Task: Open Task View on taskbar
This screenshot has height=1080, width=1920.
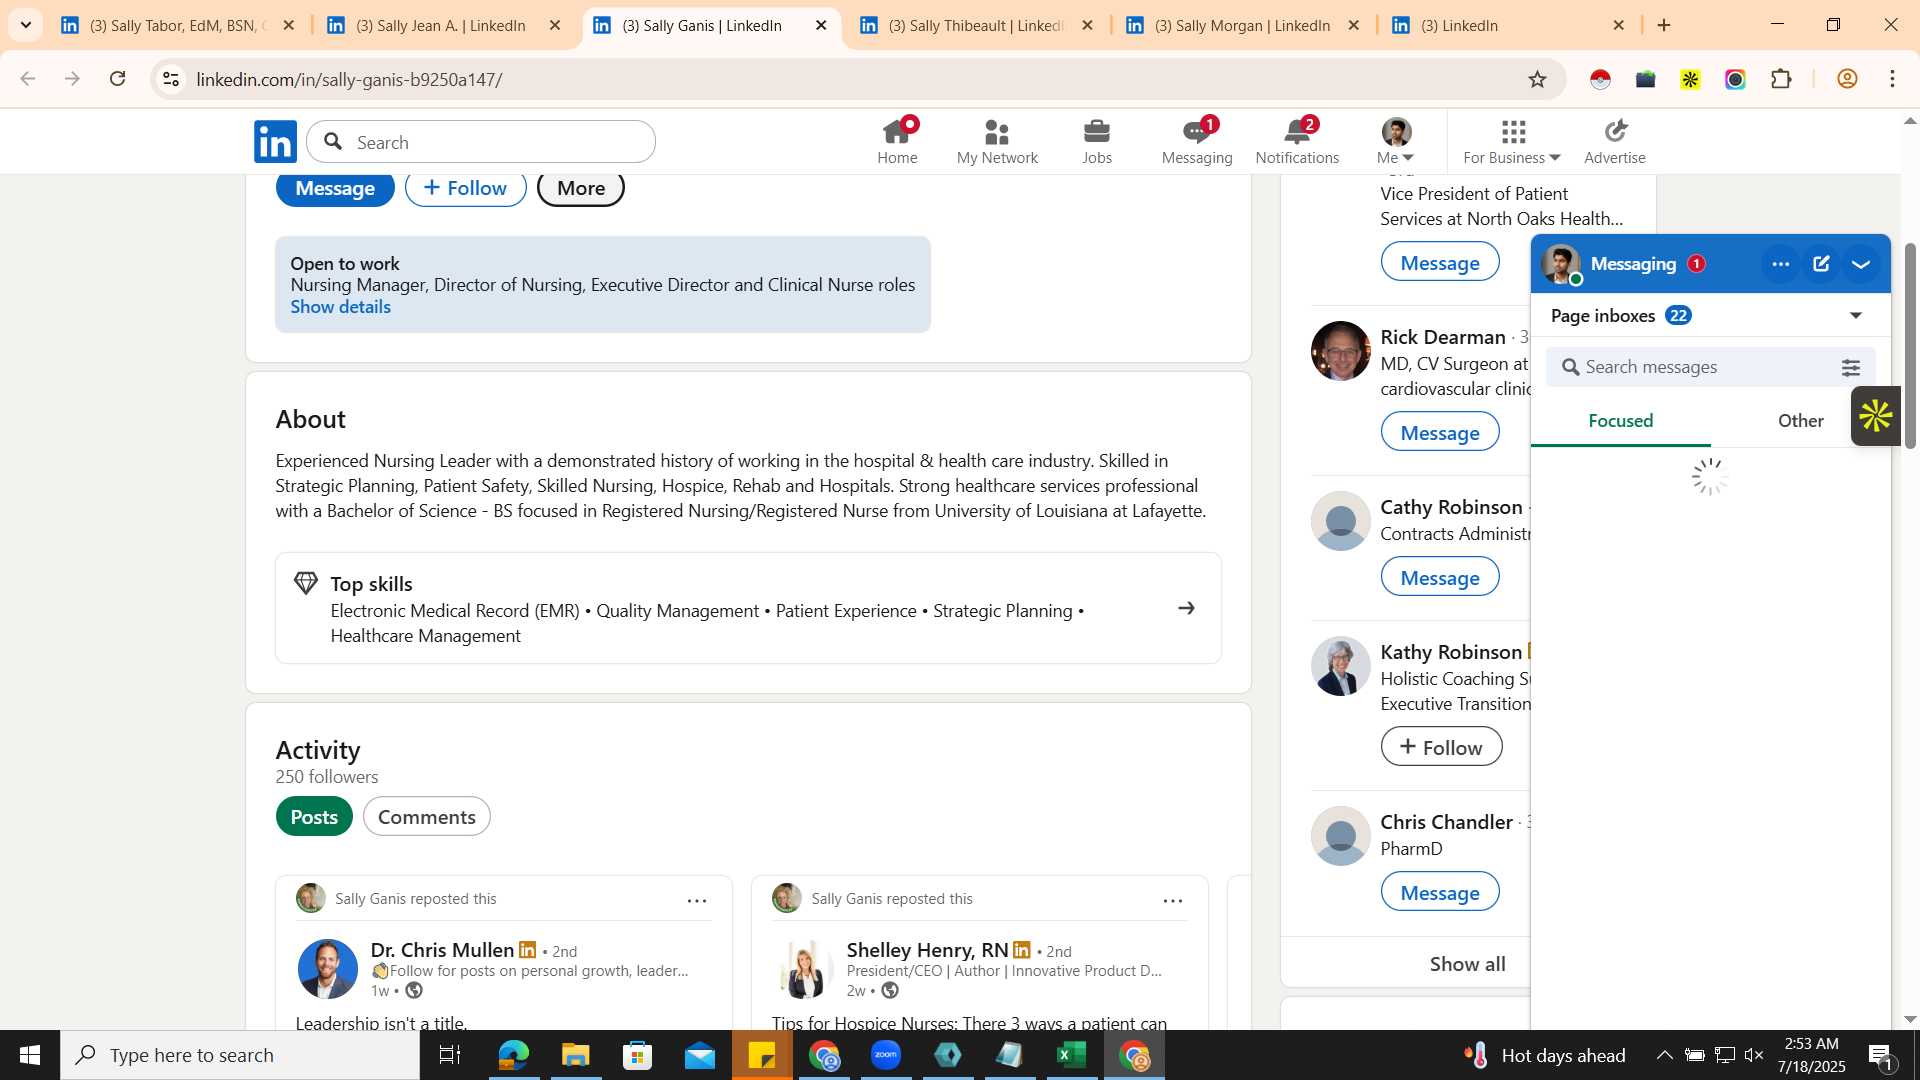Action: pos(450,1055)
